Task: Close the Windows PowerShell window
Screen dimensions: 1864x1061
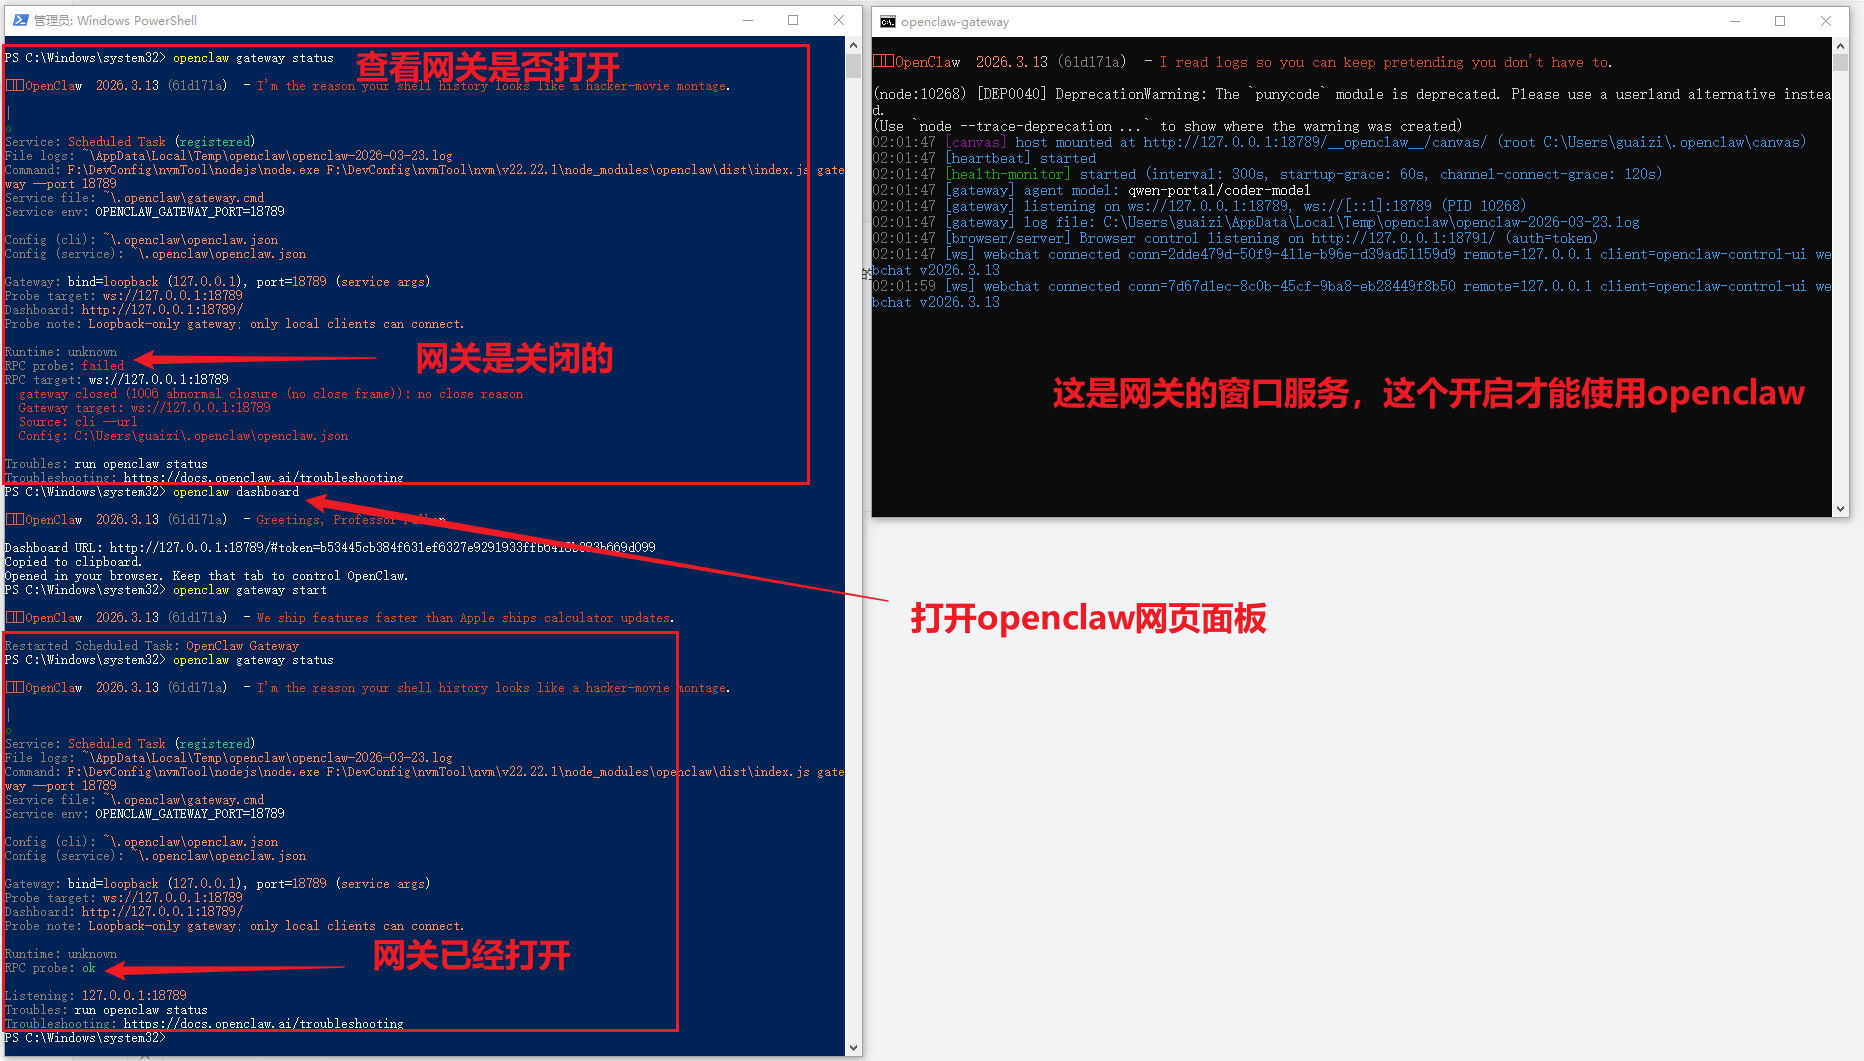Action: [x=839, y=20]
